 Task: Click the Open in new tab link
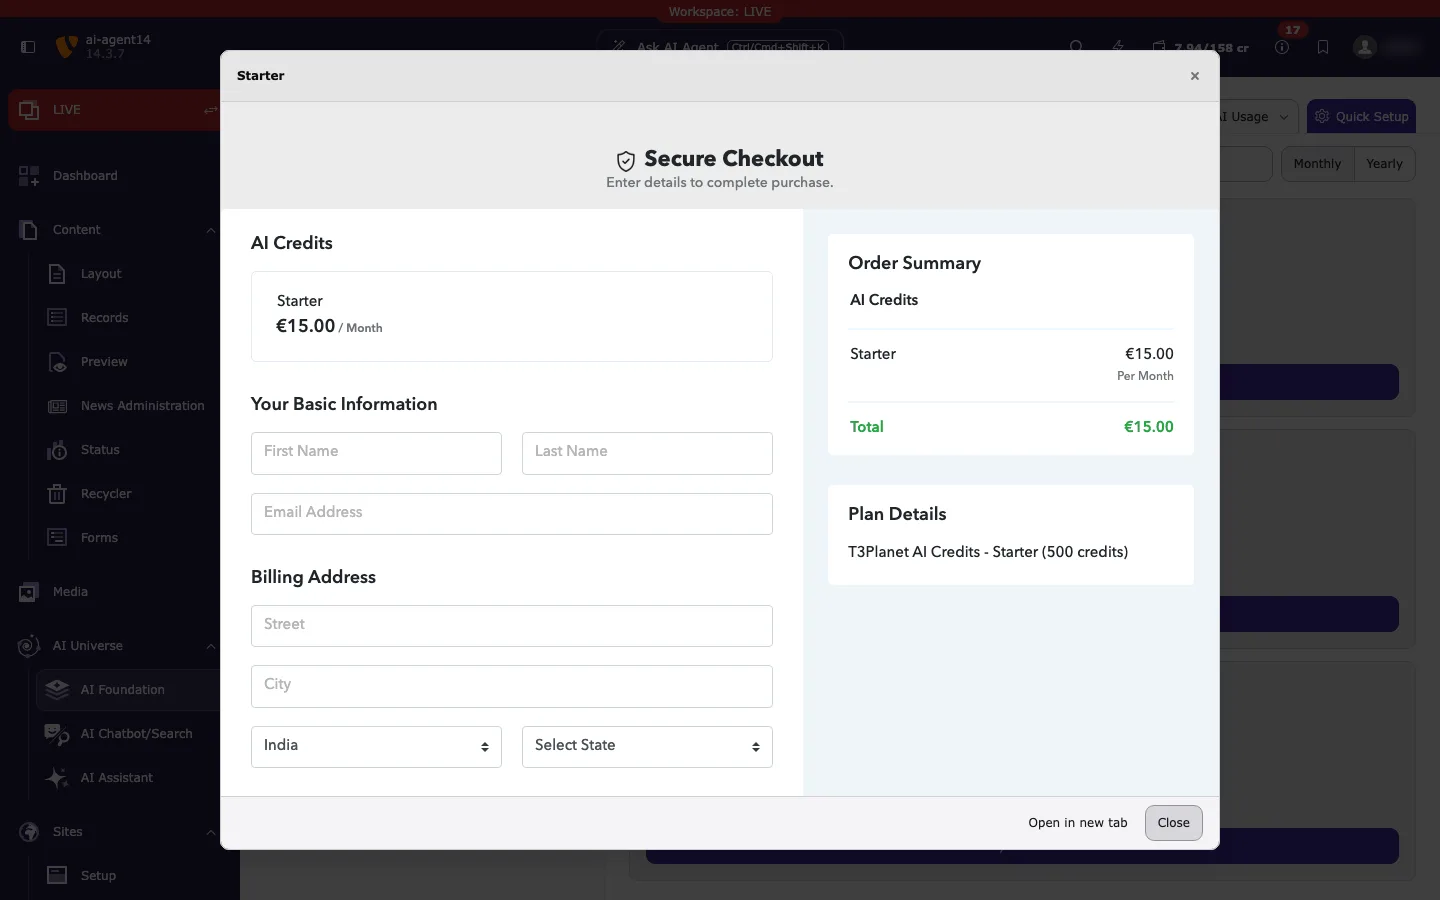click(x=1078, y=823)
